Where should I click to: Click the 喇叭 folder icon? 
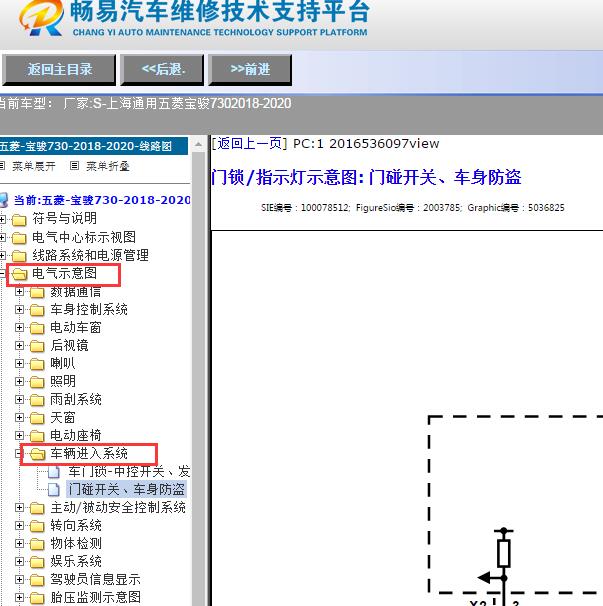click(x=37, y=364)
